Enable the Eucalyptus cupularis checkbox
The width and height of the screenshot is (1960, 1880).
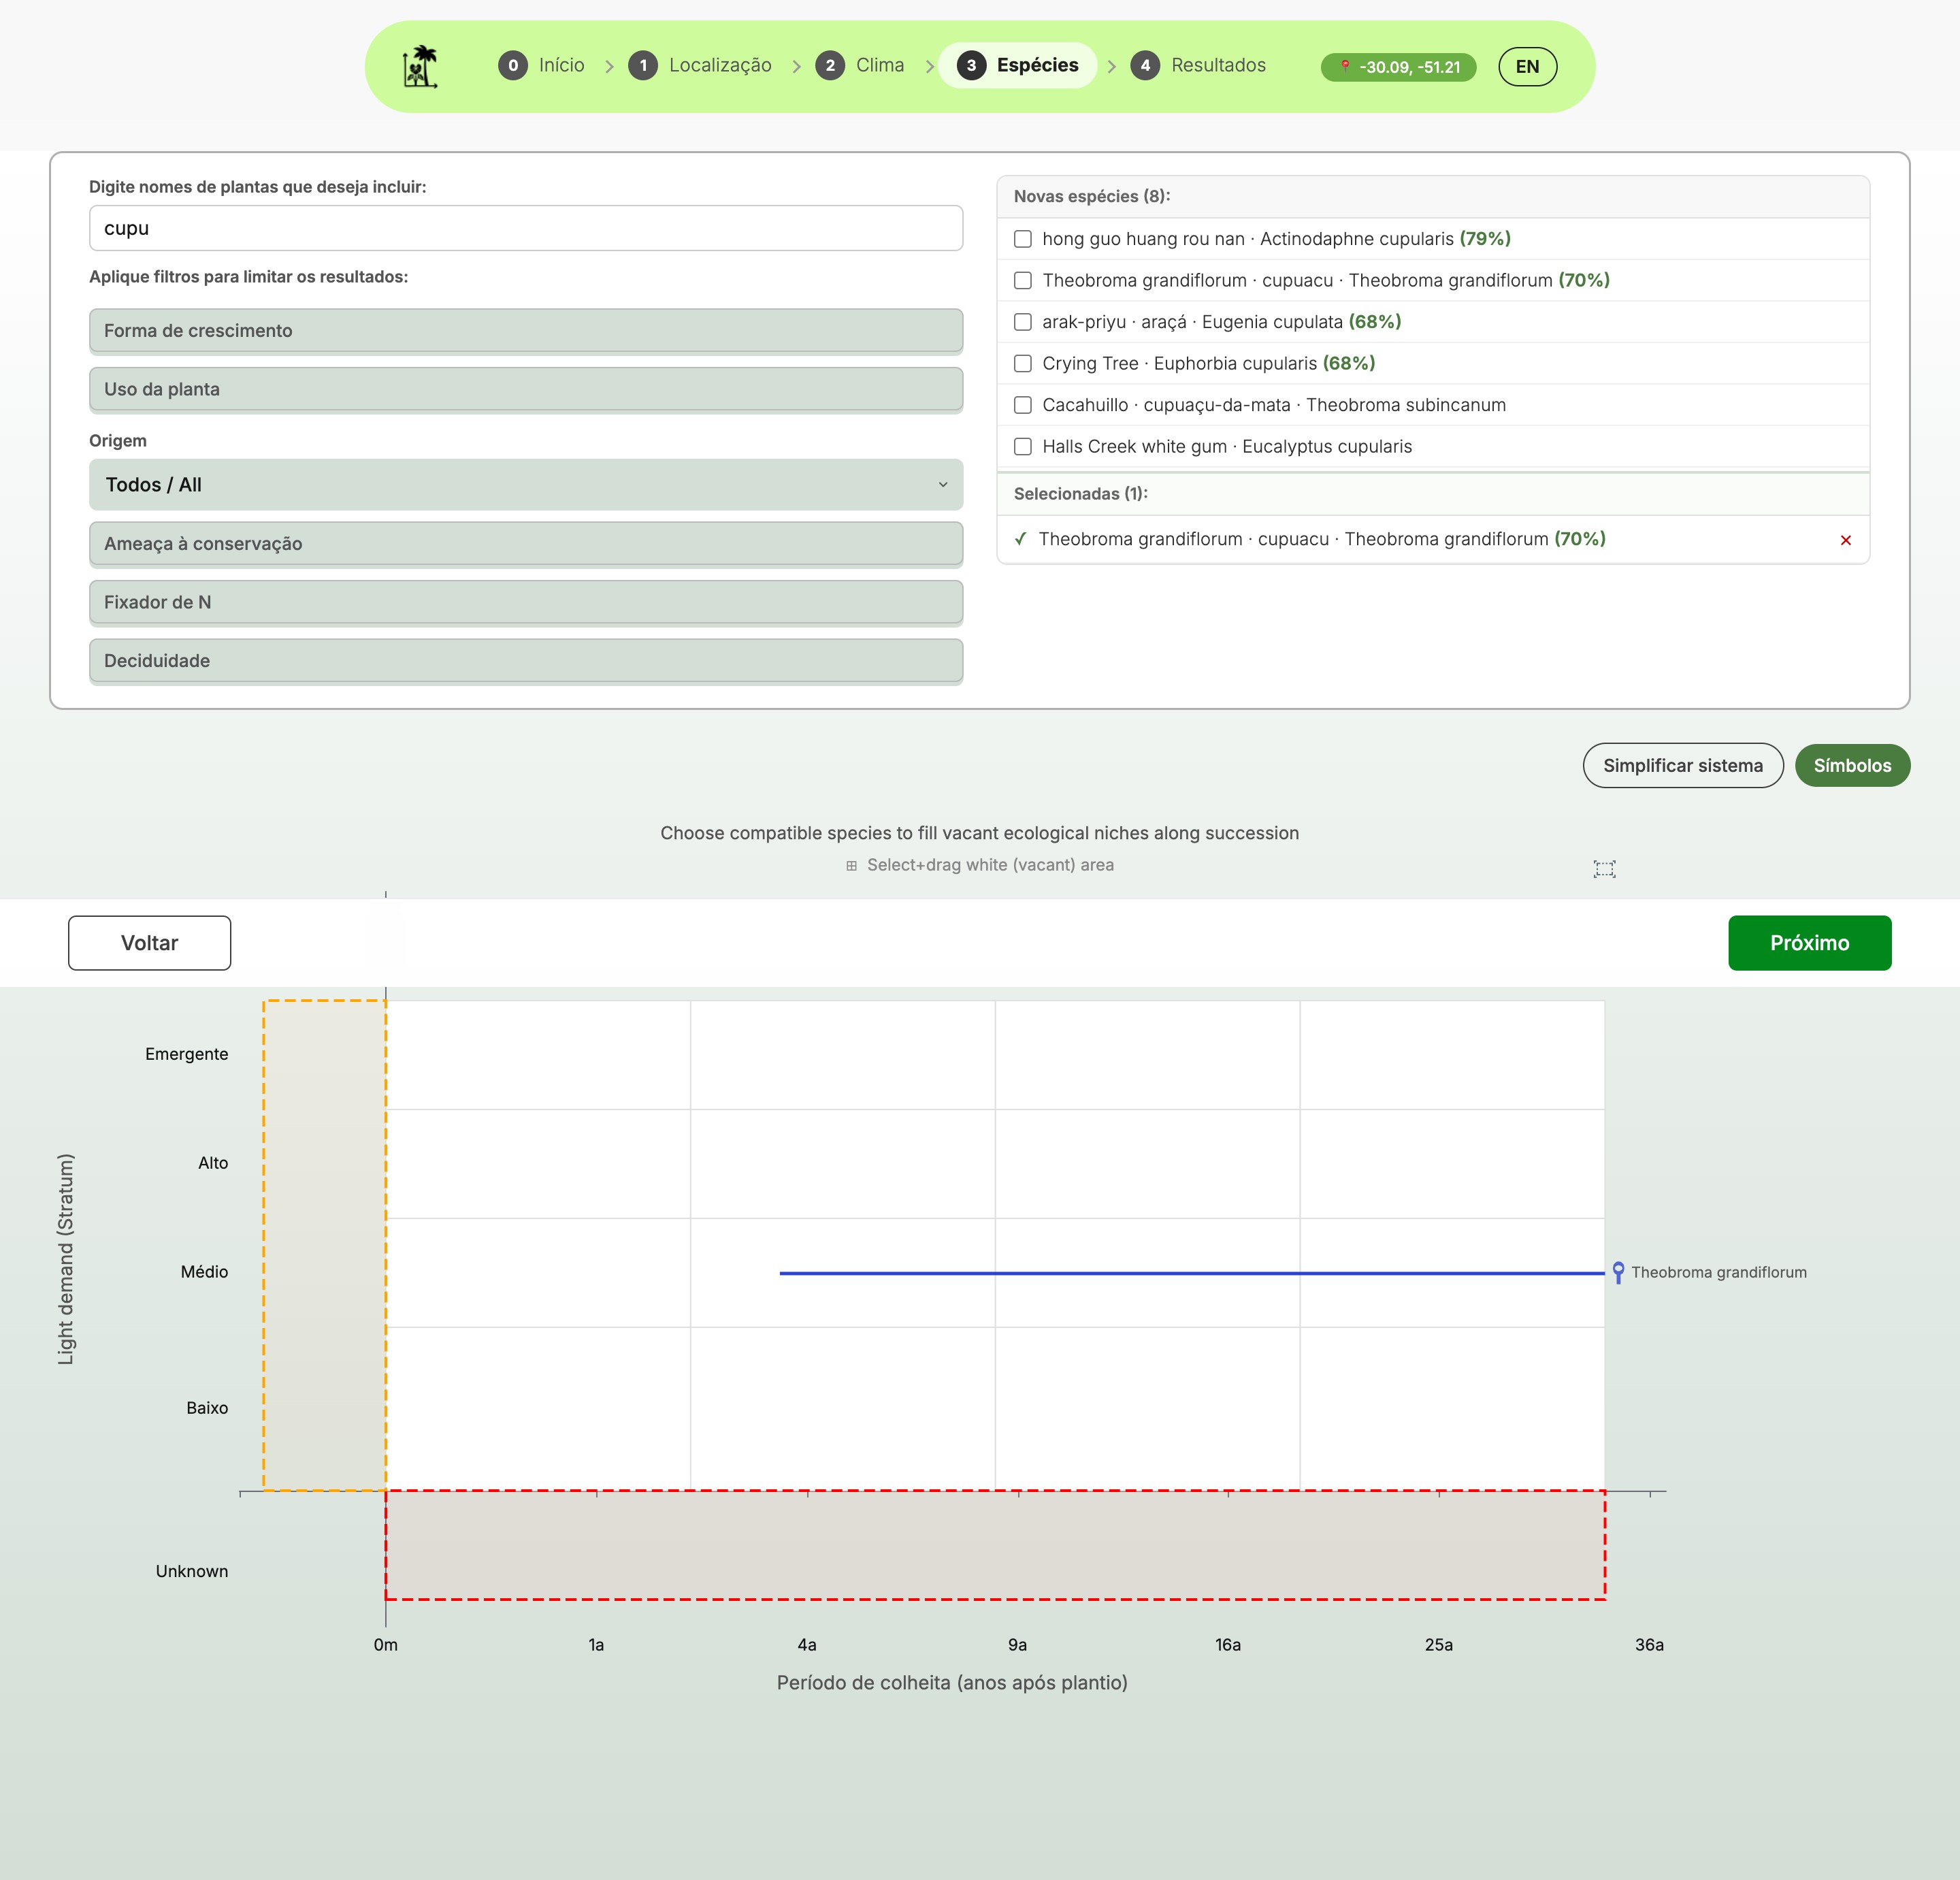[x=1022, y=447]
